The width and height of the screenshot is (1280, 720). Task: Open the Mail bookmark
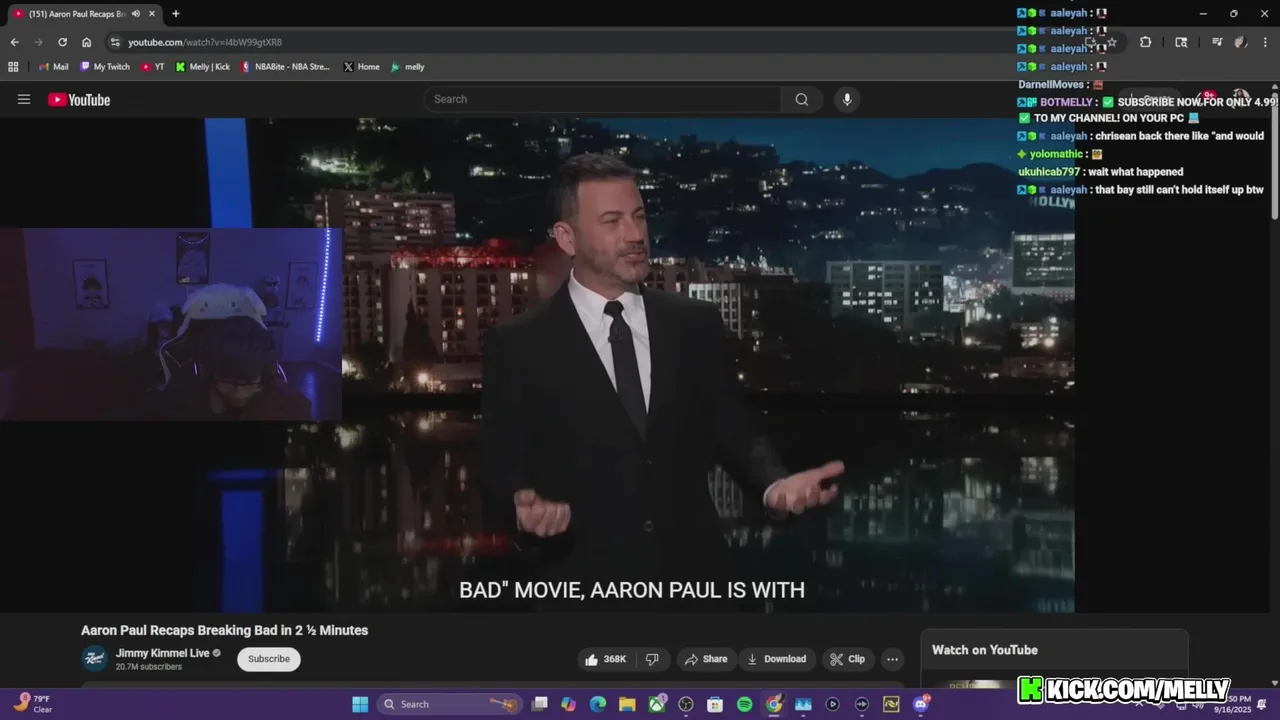click(54, 67)
